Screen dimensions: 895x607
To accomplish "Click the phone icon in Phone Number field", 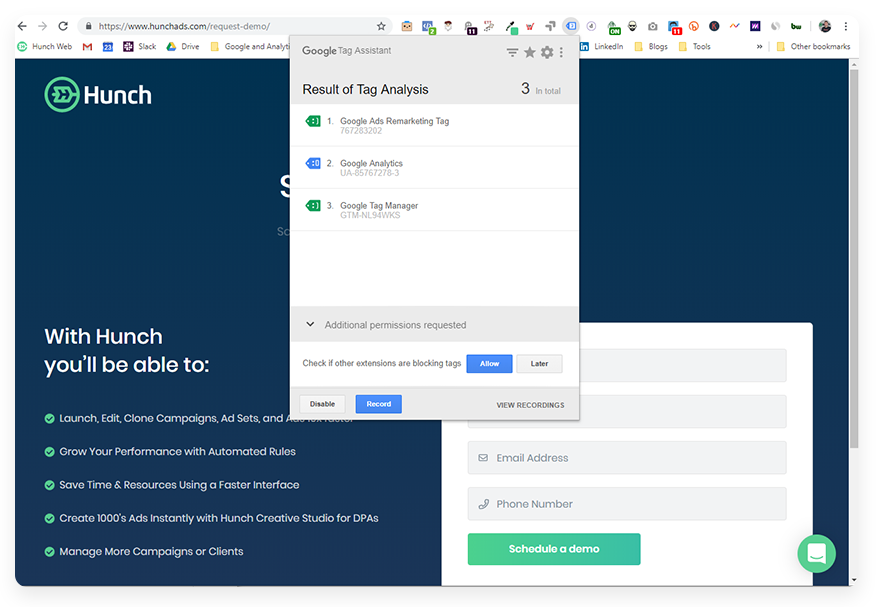I will pyautogui.click(x=482, y=503).
